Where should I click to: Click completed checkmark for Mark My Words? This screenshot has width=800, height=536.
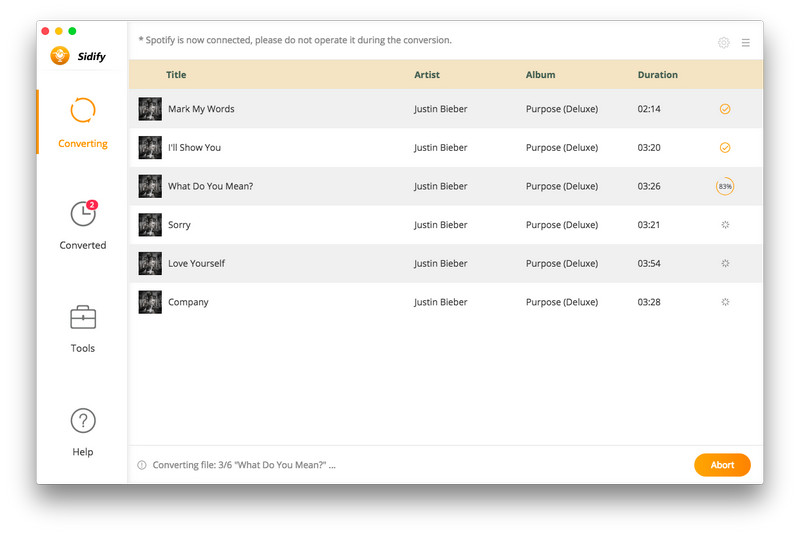click(724, 109)
